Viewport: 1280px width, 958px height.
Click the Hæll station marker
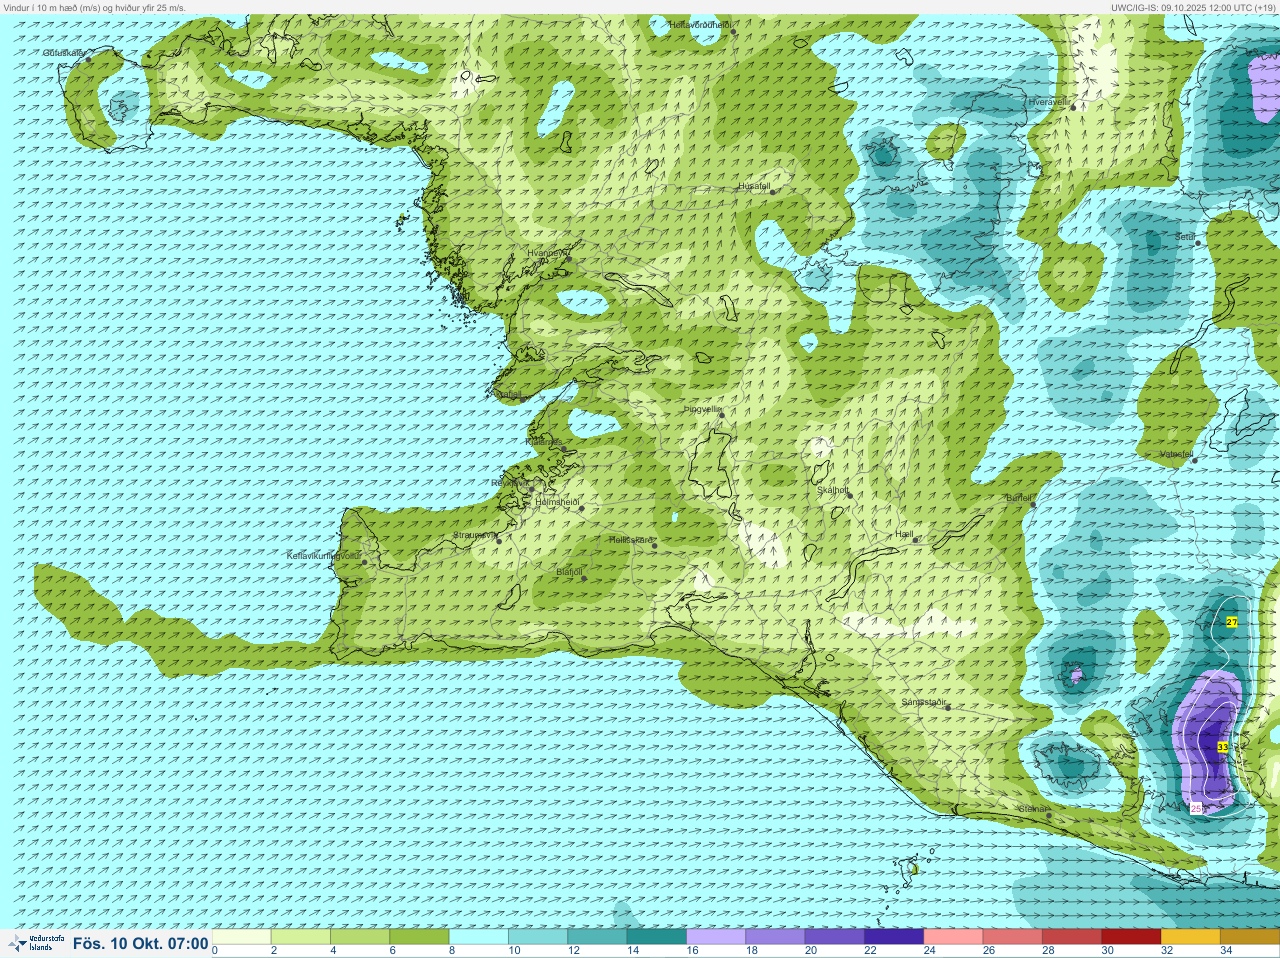916,541
